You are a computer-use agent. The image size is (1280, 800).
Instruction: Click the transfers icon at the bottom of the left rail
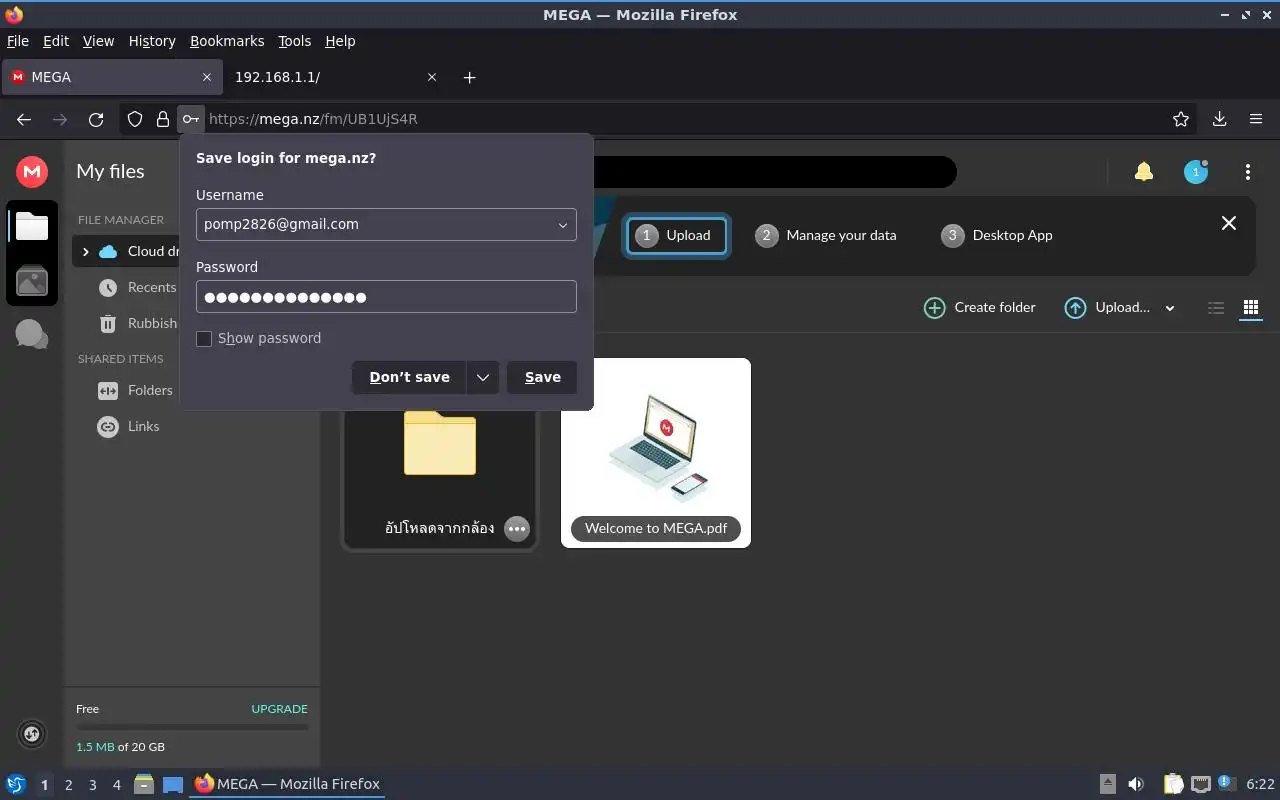pos(32,734)
